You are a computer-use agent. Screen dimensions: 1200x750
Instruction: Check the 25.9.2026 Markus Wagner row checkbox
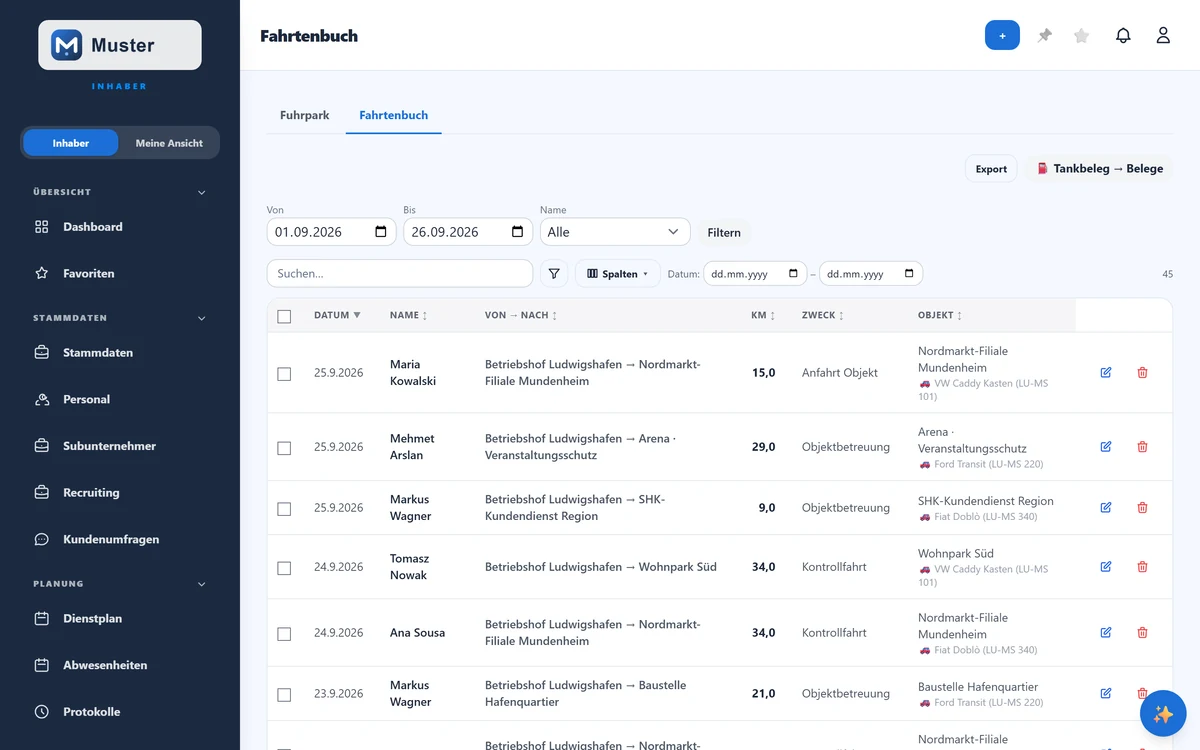[284, 508]
